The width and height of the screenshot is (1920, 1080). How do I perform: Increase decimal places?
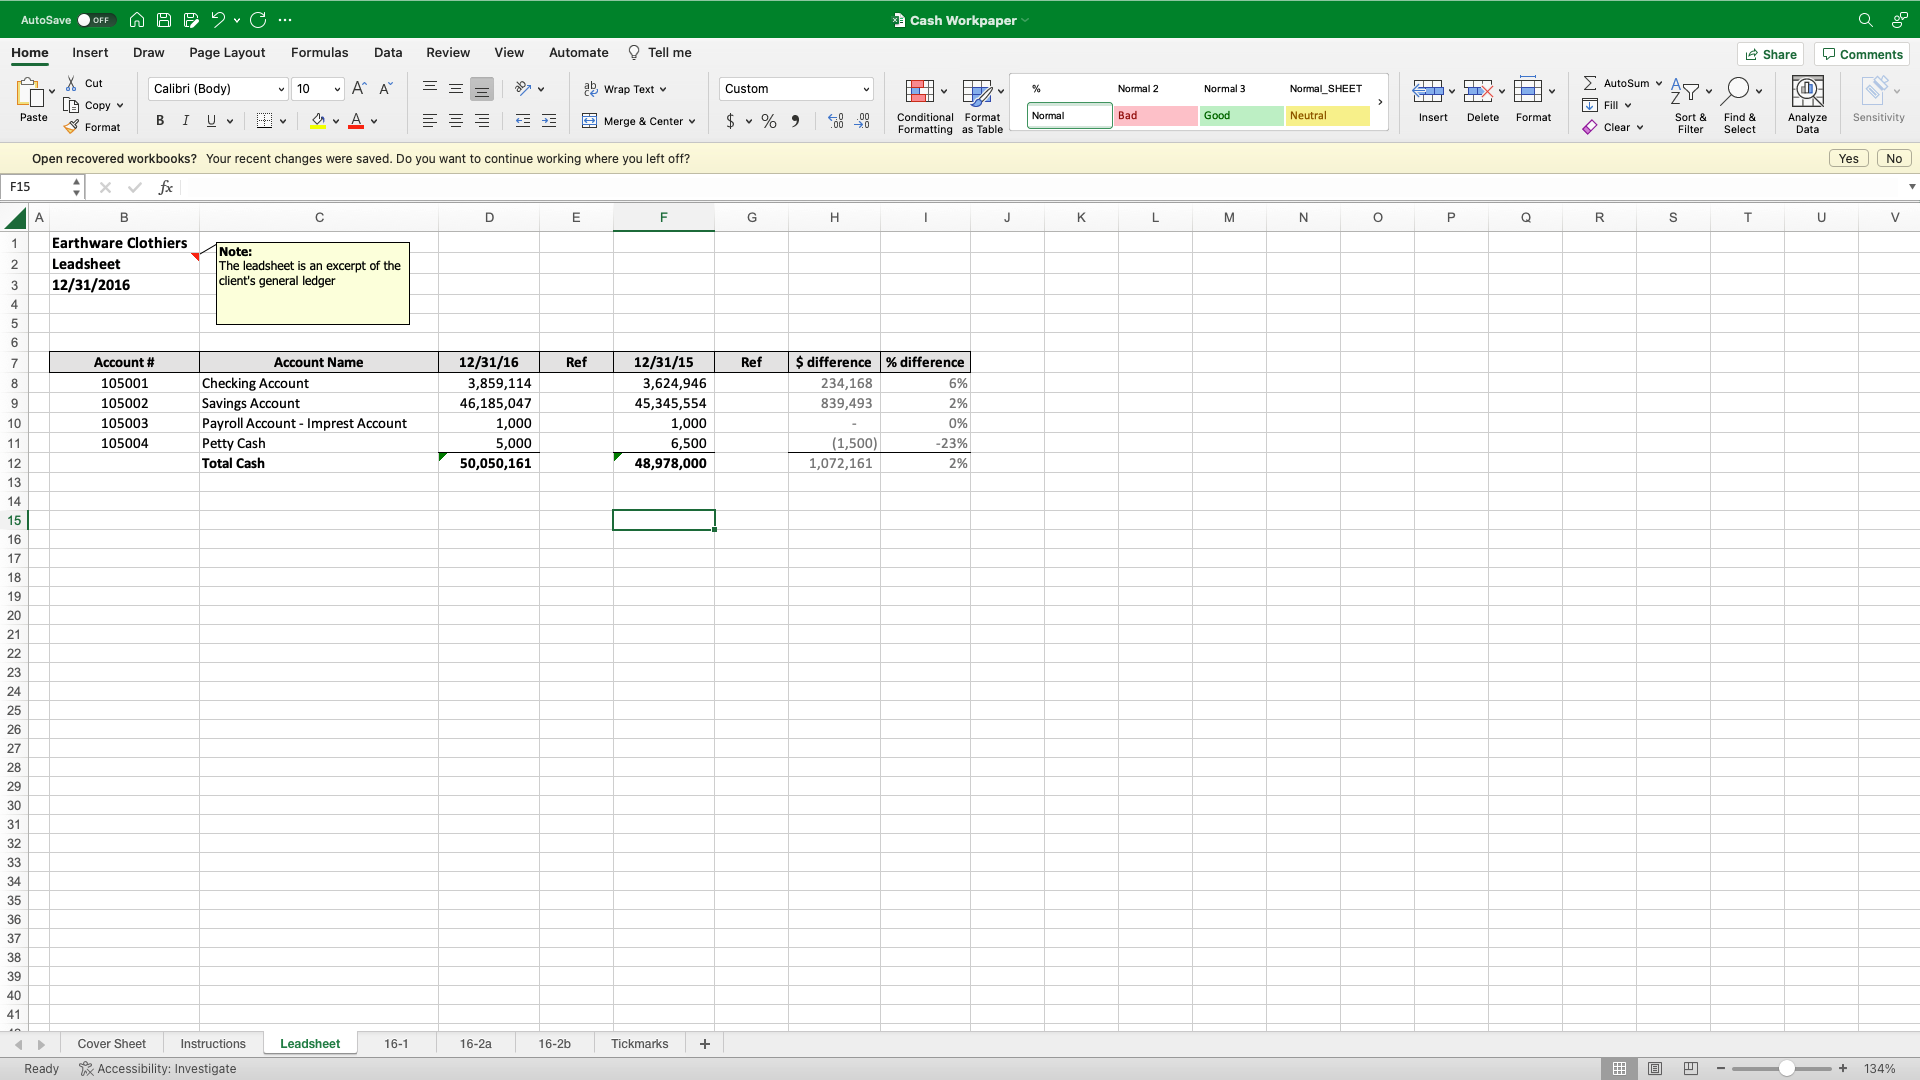point(835,121)
